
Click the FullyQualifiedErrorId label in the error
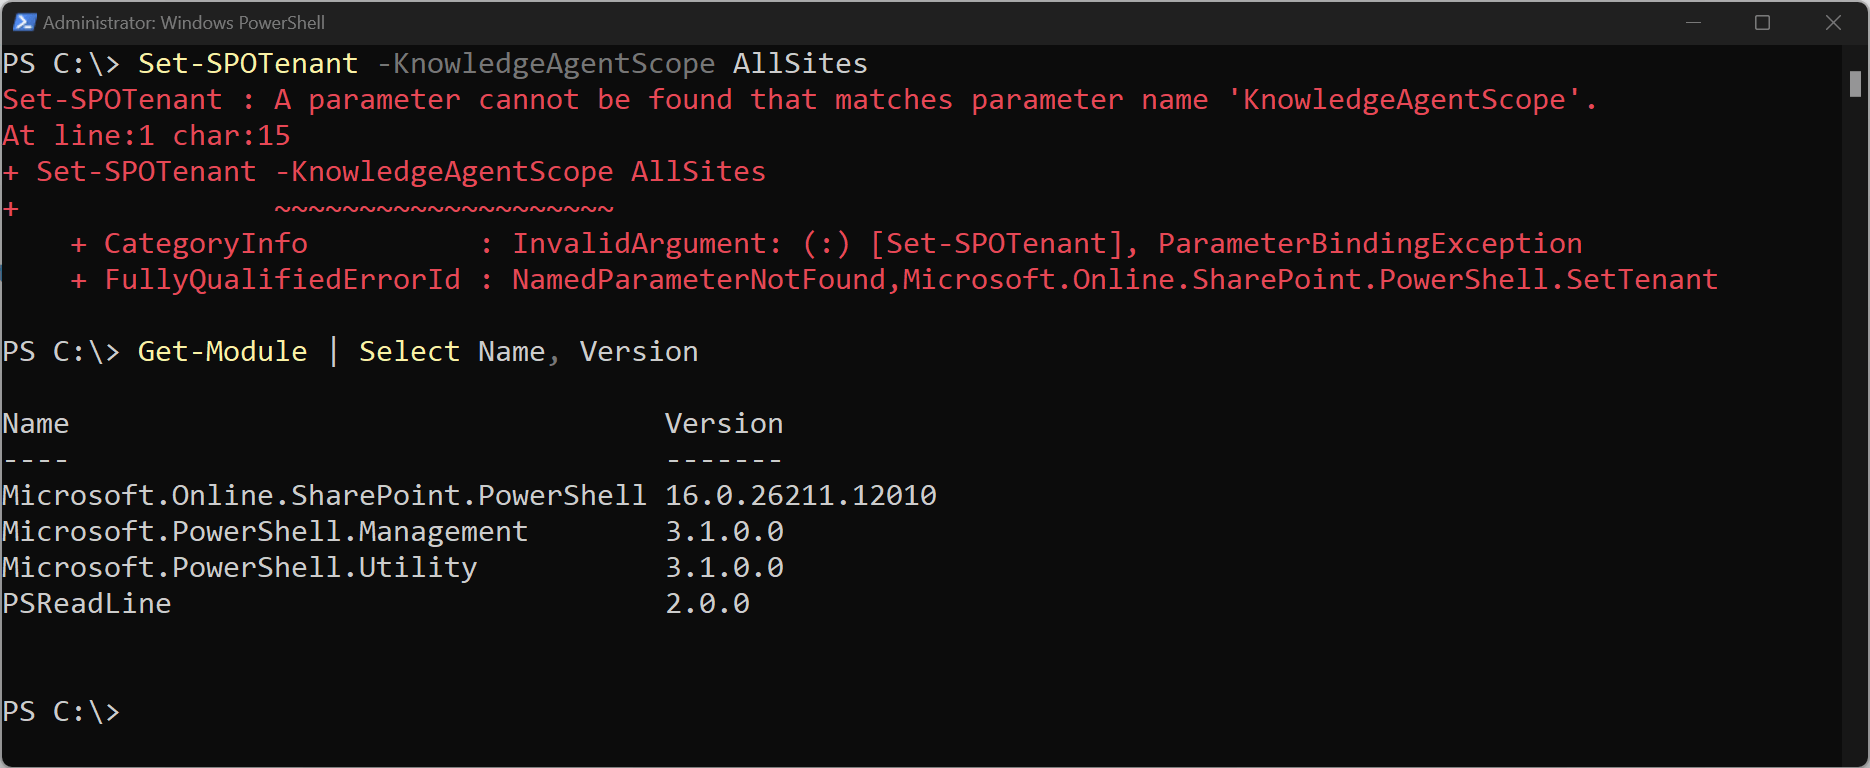pyautogui.click(x=282, y=280)
